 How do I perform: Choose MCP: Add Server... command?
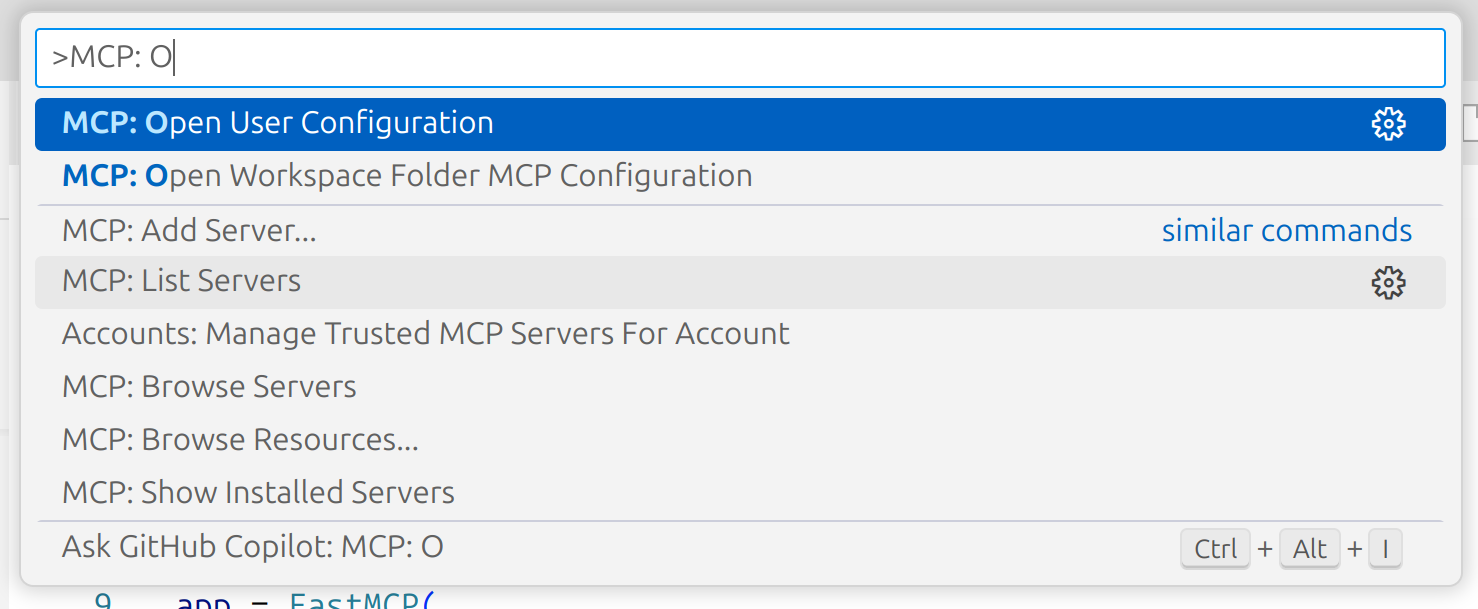(x=740, y=231)
